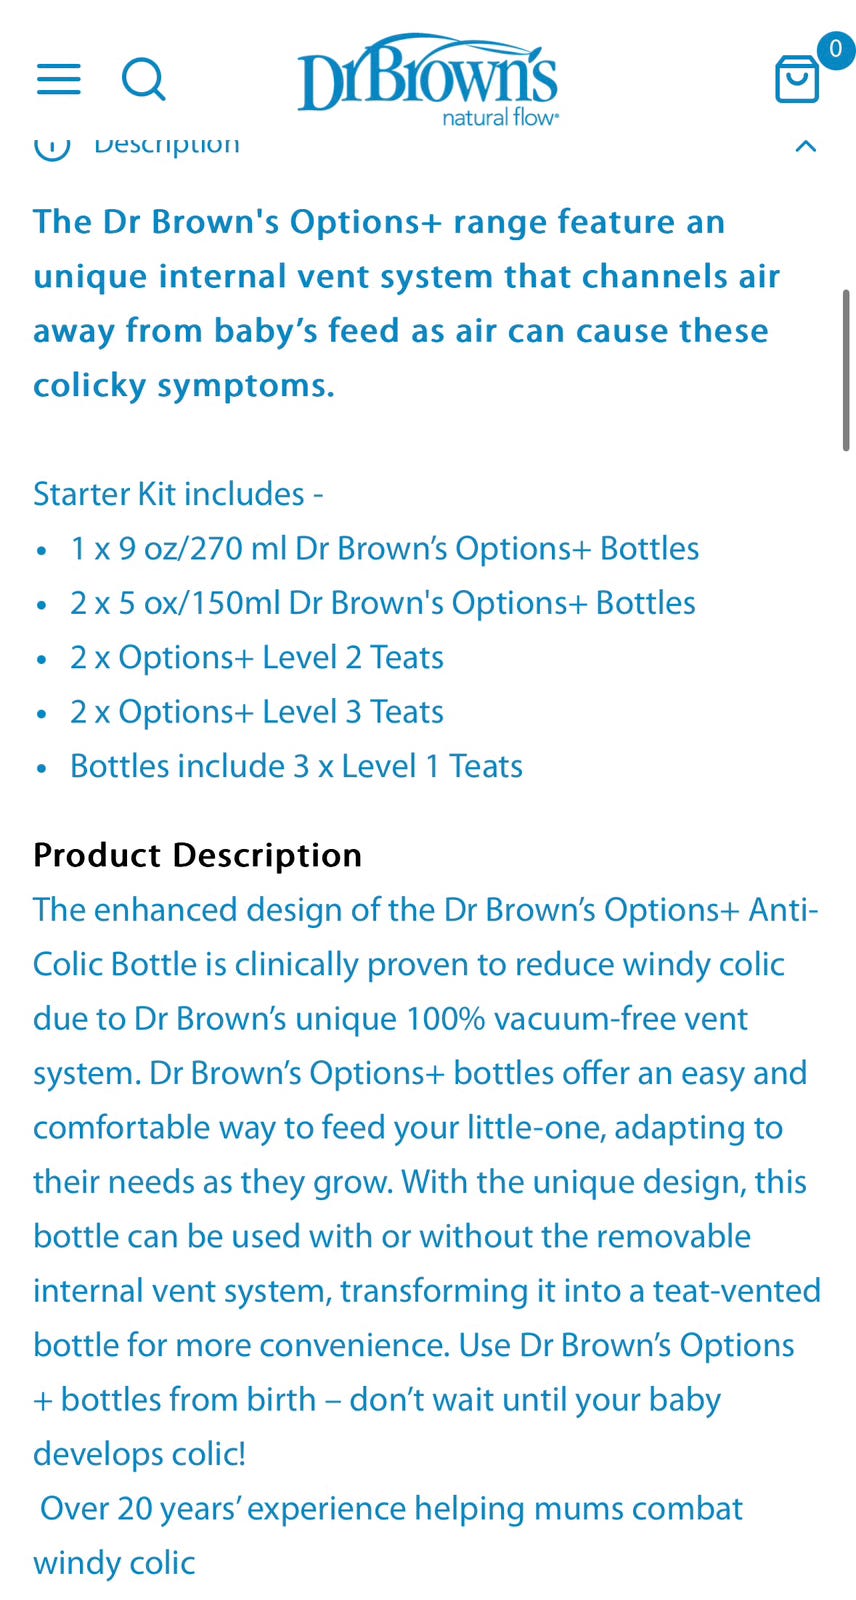
Task: Select the '1 x 9 oz/270 ml' bullet
Action: click(384, 548)
